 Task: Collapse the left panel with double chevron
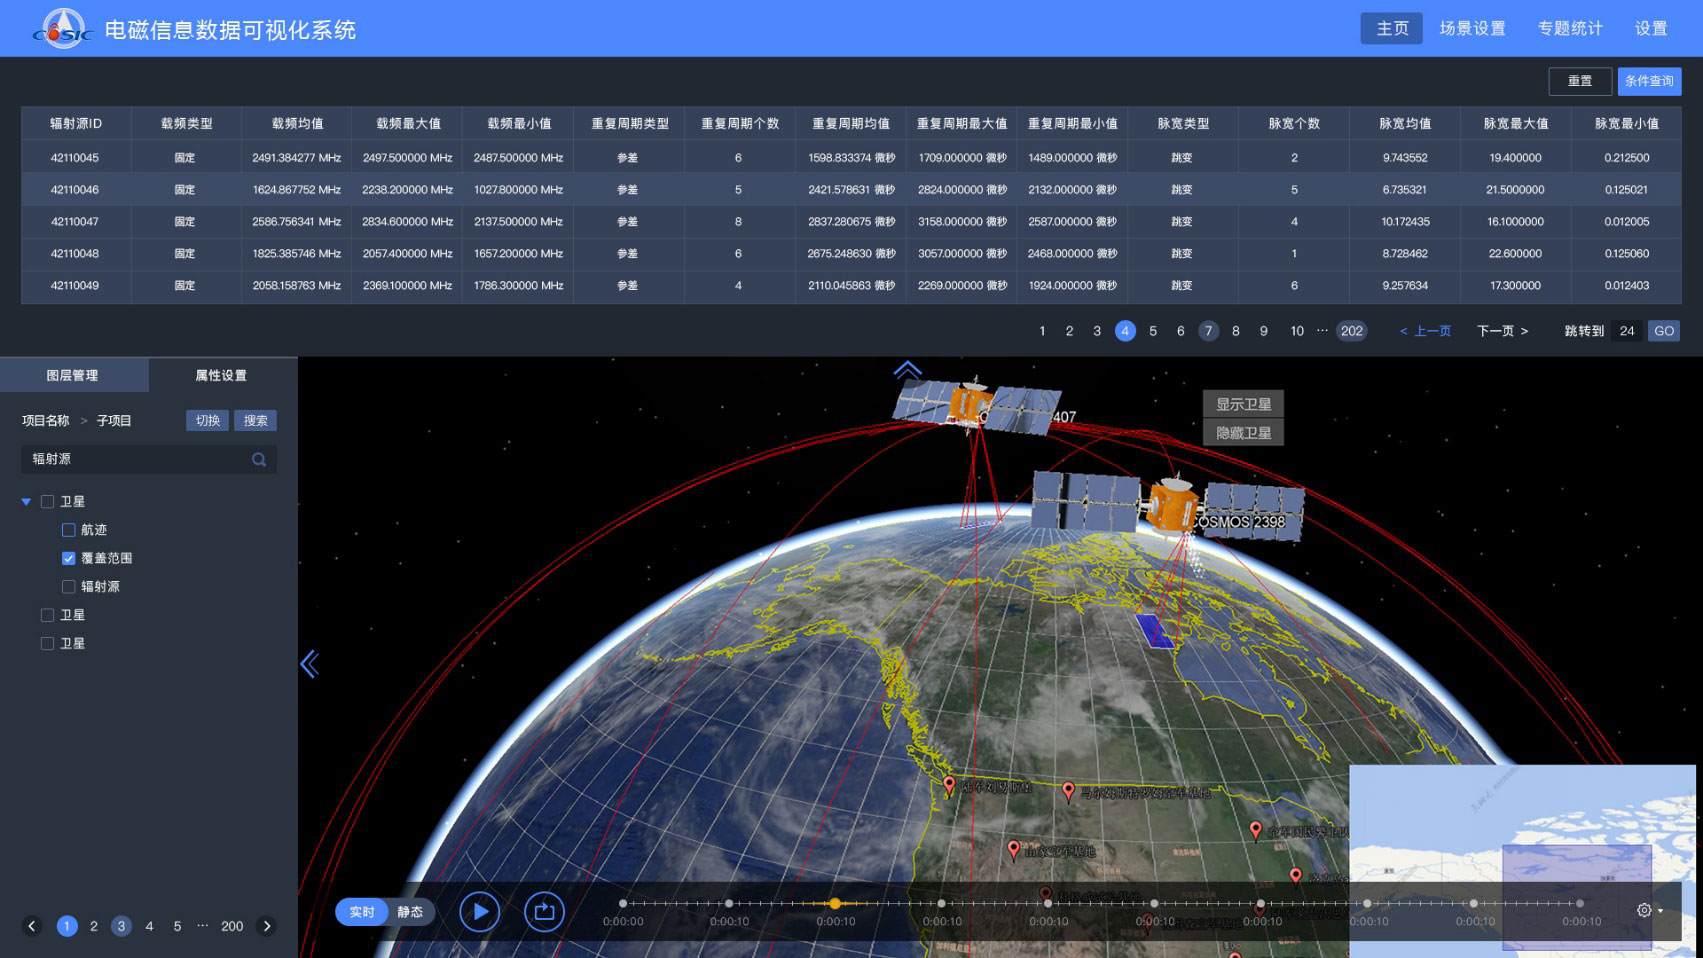310,664
